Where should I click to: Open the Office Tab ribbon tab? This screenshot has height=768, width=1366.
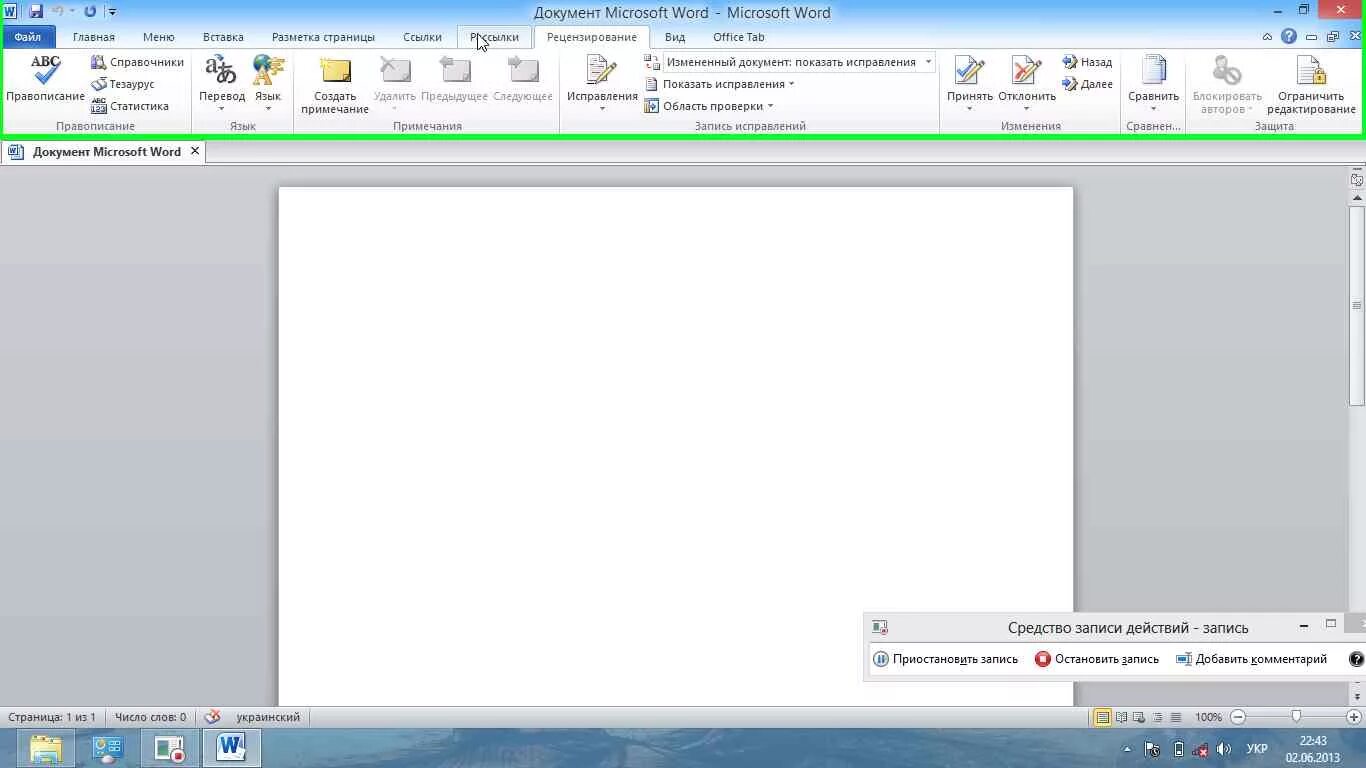tap(739, 37)
